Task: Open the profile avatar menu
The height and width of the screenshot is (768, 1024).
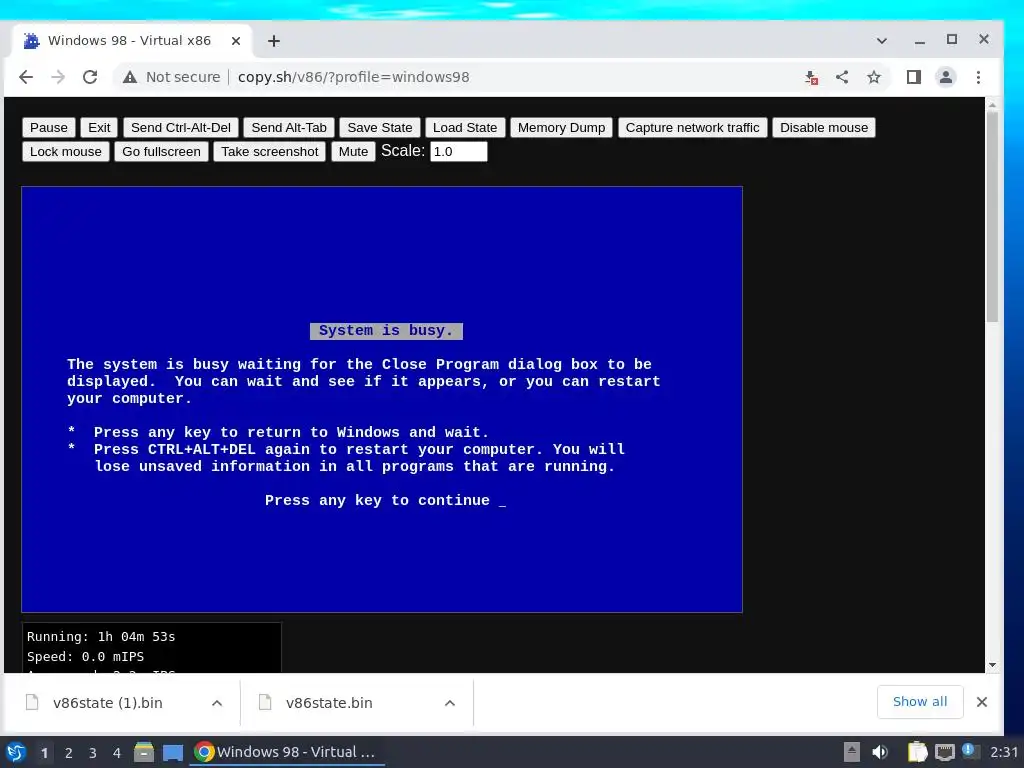Action: pos(946,77)
